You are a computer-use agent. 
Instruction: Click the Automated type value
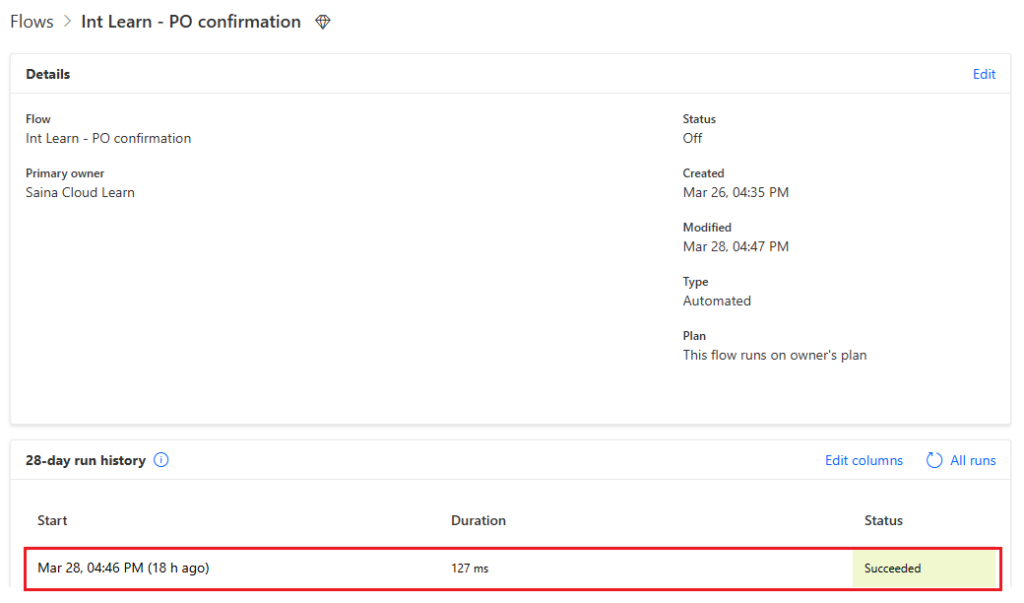pyautogui.click(x=716, y=301)
